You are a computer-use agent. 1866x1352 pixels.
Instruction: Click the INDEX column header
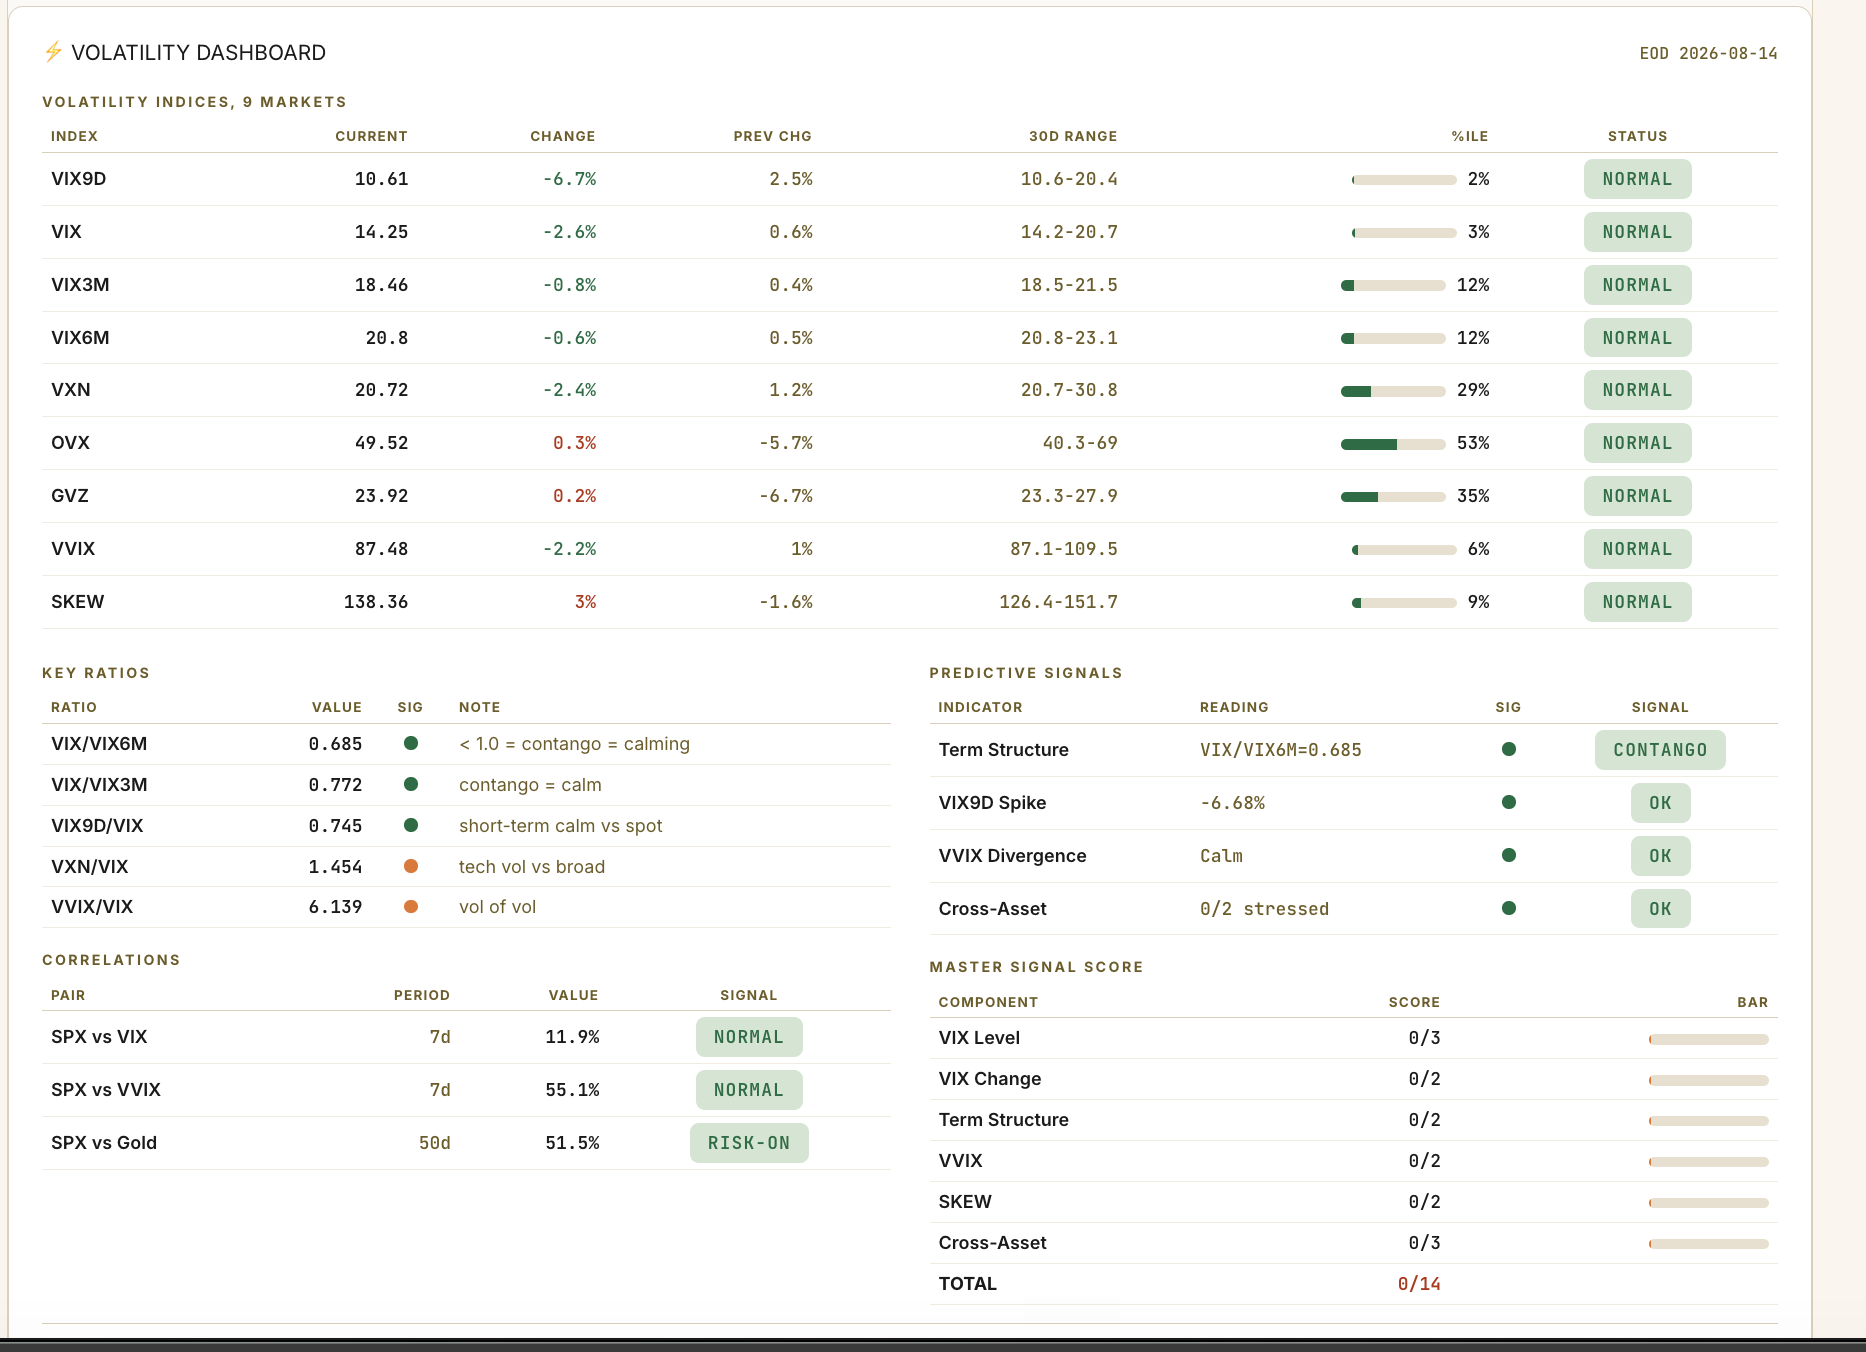(75, 136)
